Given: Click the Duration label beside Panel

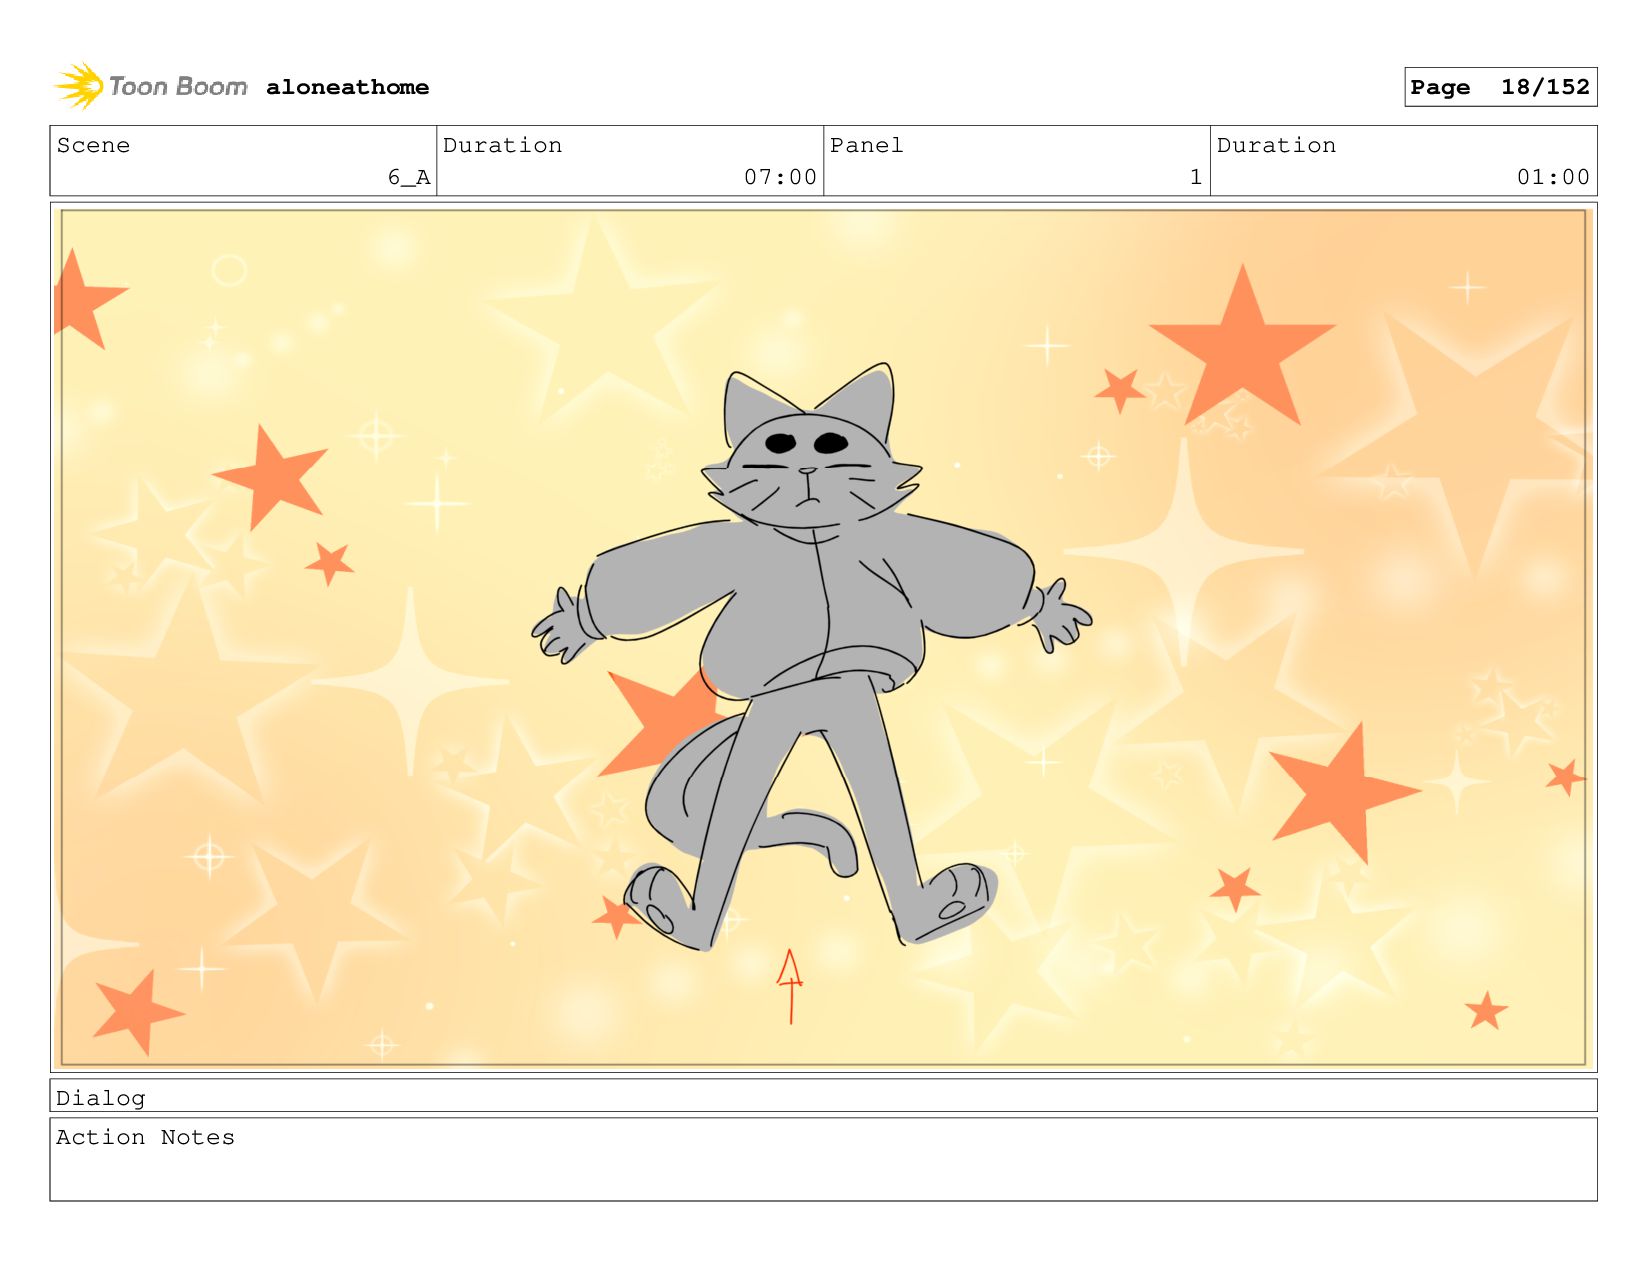Looking at the screenshot, I should pos(1276,145).
